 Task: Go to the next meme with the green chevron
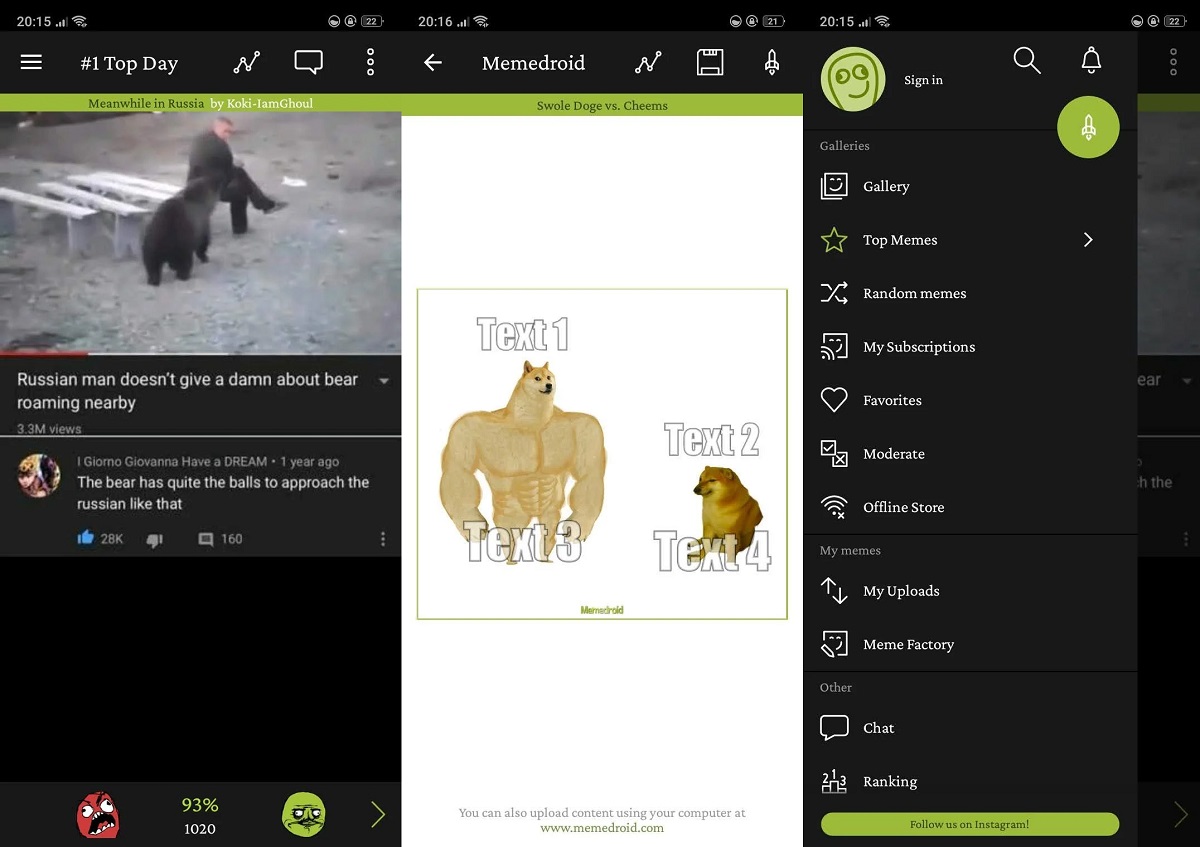pos(378,815)
